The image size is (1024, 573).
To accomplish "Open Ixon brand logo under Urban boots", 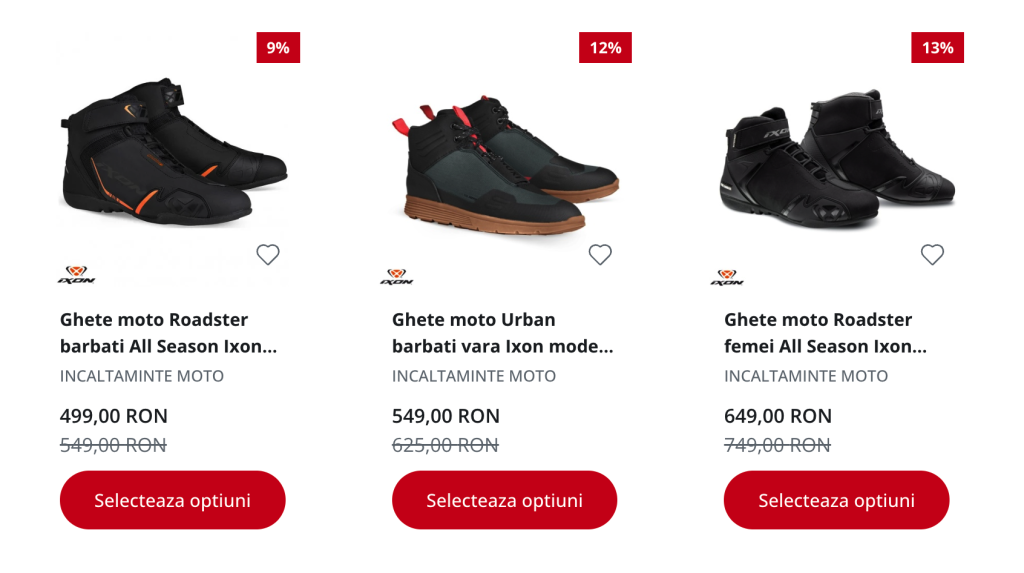I will point(397,276).
